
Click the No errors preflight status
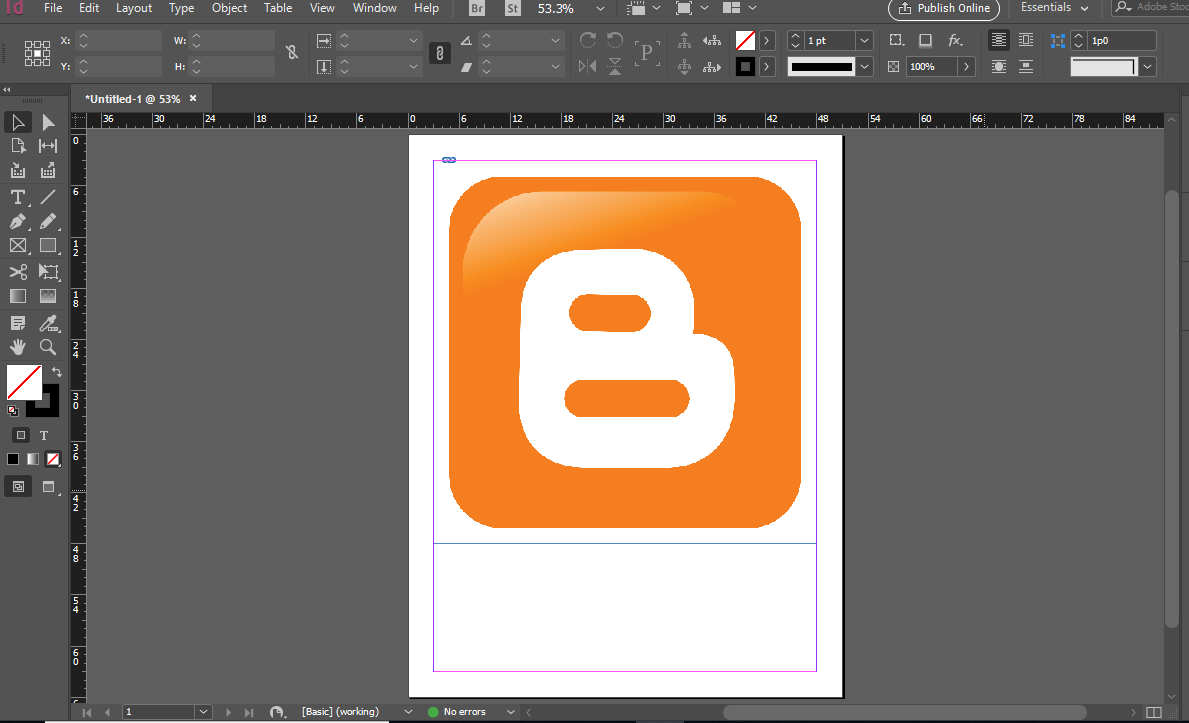464,712
